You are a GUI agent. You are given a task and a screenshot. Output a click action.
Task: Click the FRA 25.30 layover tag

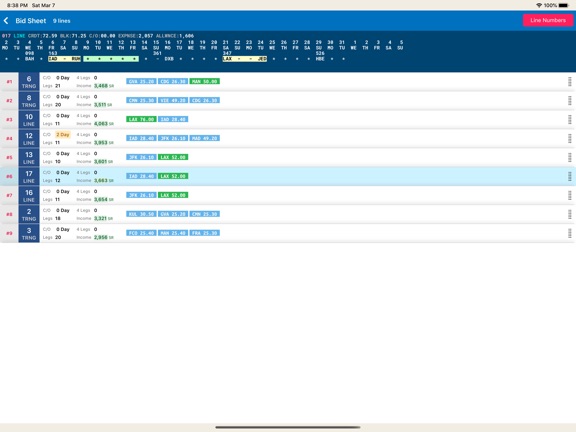click(205, 233)
